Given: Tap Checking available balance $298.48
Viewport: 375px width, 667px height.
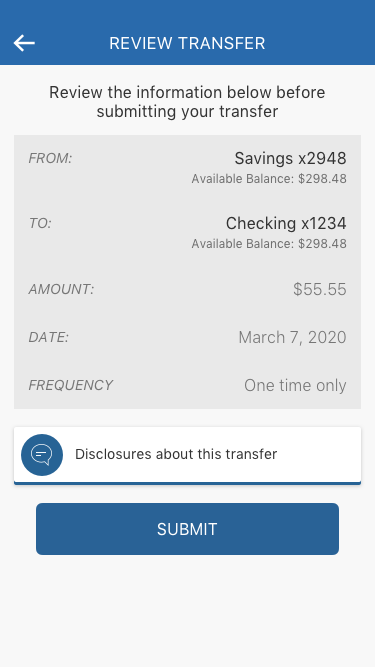Looking at the screenshot, I should coord(269,244).
